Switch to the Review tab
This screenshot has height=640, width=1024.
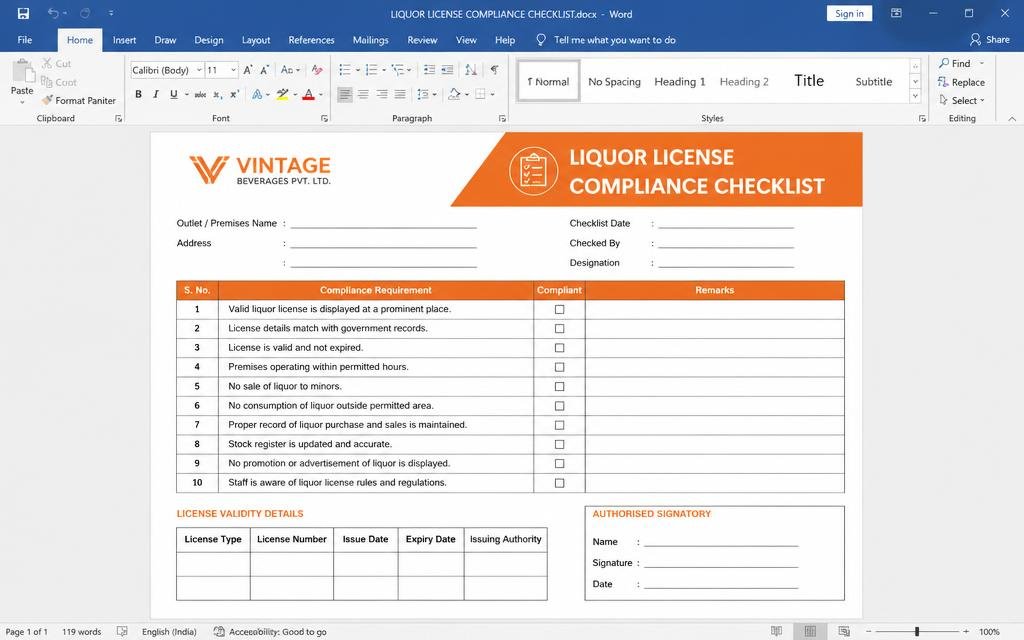(x=422, y=40)
